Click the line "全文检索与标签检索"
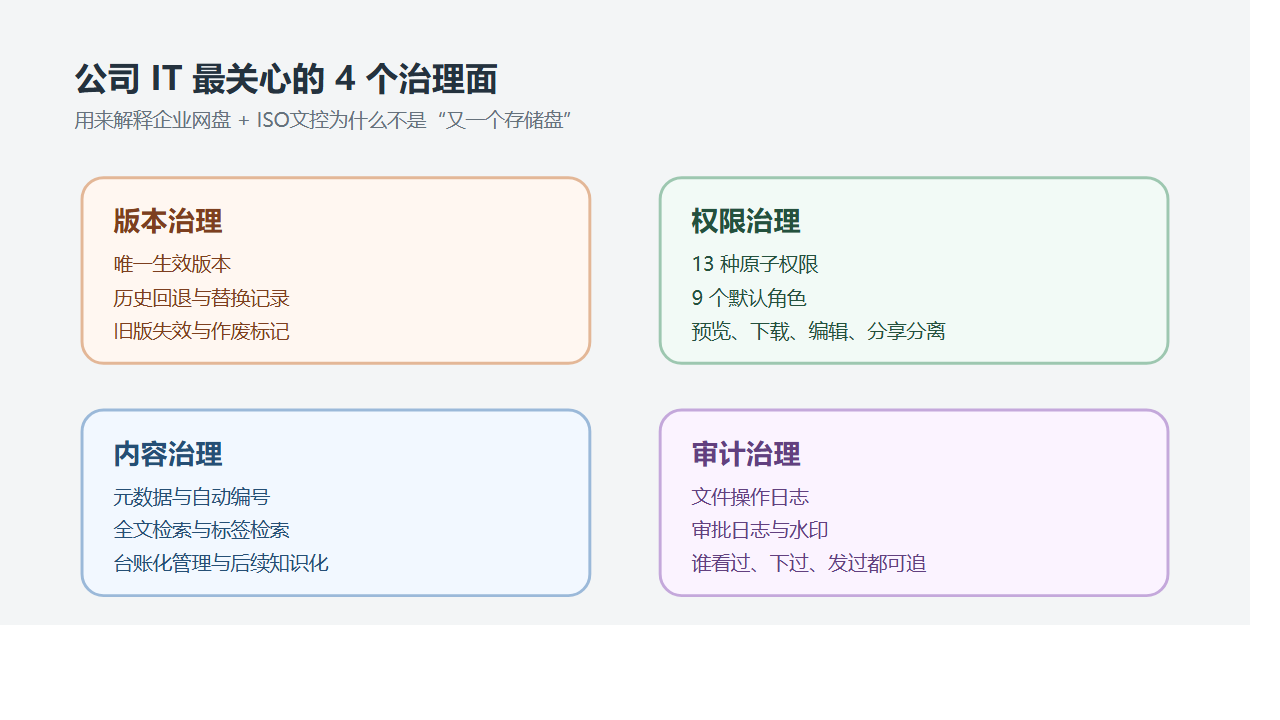 [x=201, y=530]
